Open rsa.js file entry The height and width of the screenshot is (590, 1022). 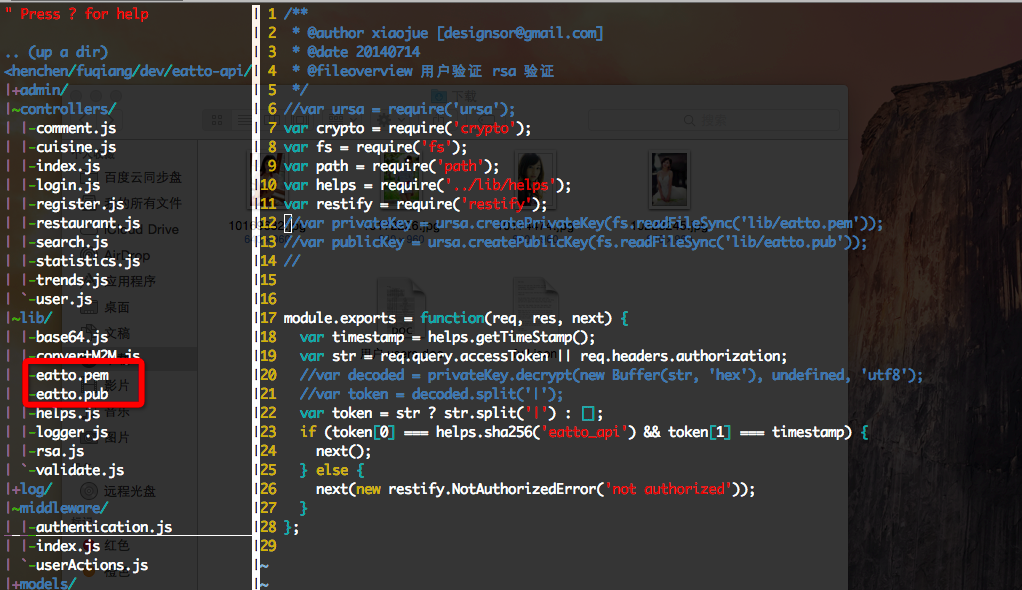(60, 450)
